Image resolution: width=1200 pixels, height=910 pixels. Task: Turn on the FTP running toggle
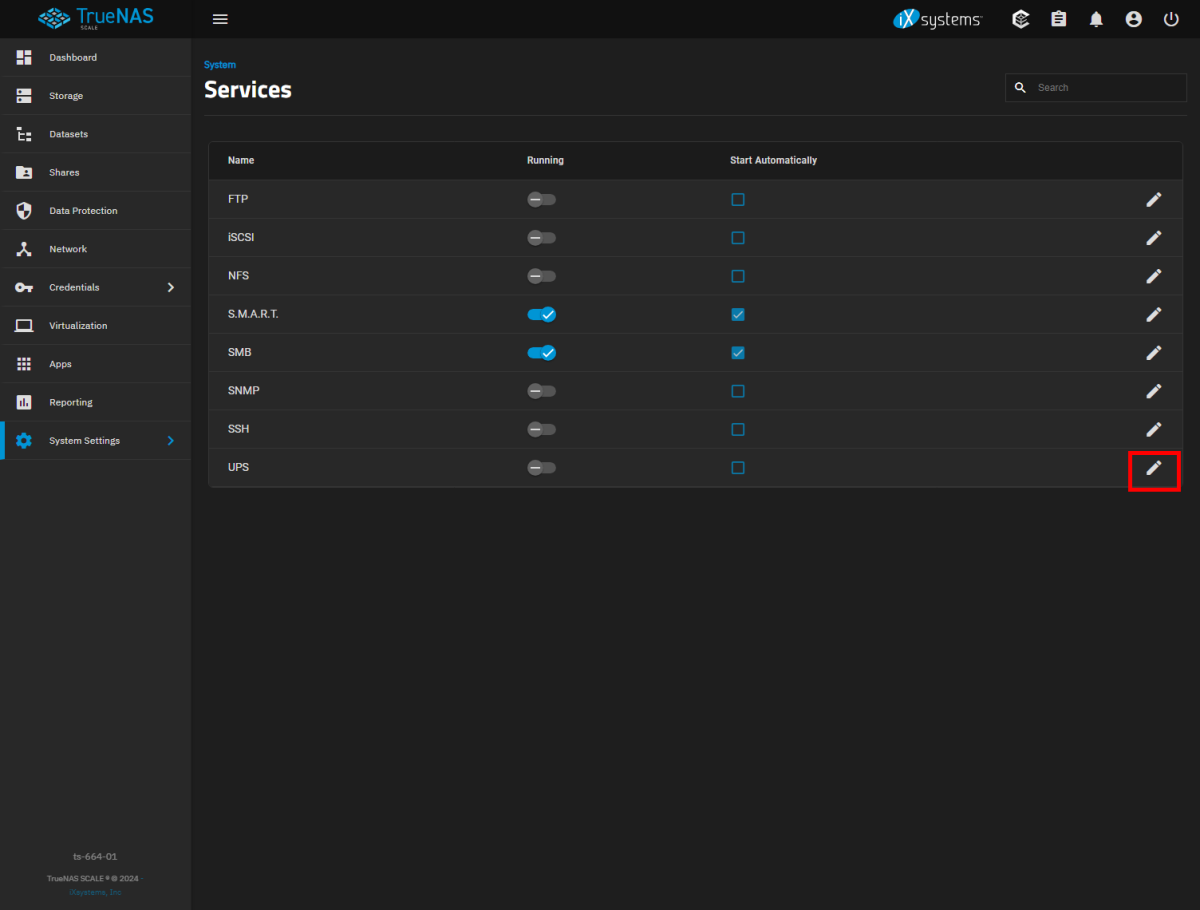541,199
